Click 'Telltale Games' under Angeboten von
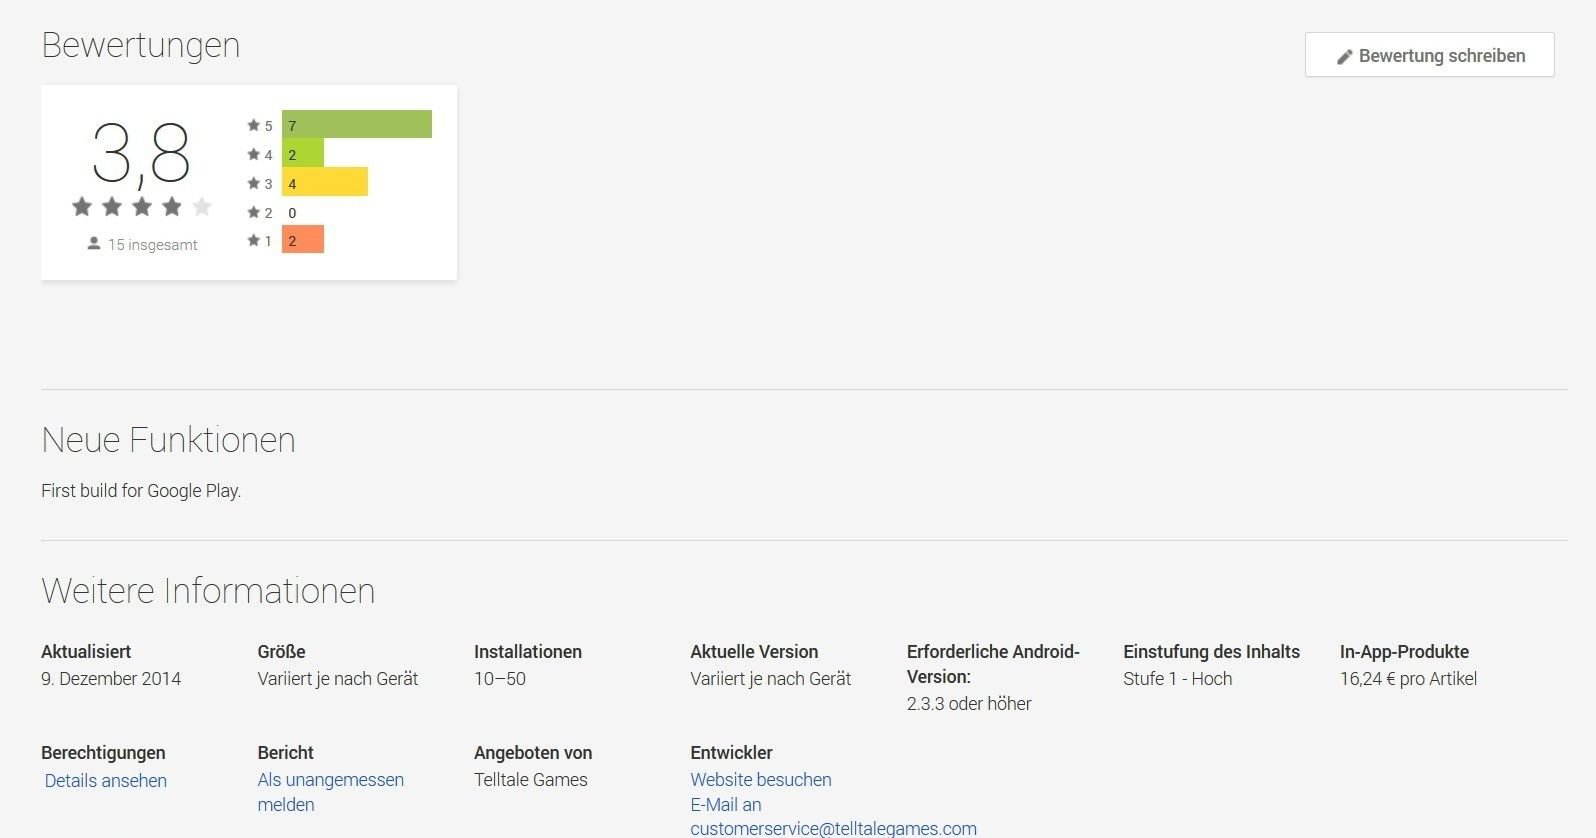 pyautogui.click(x=531, y=780)
